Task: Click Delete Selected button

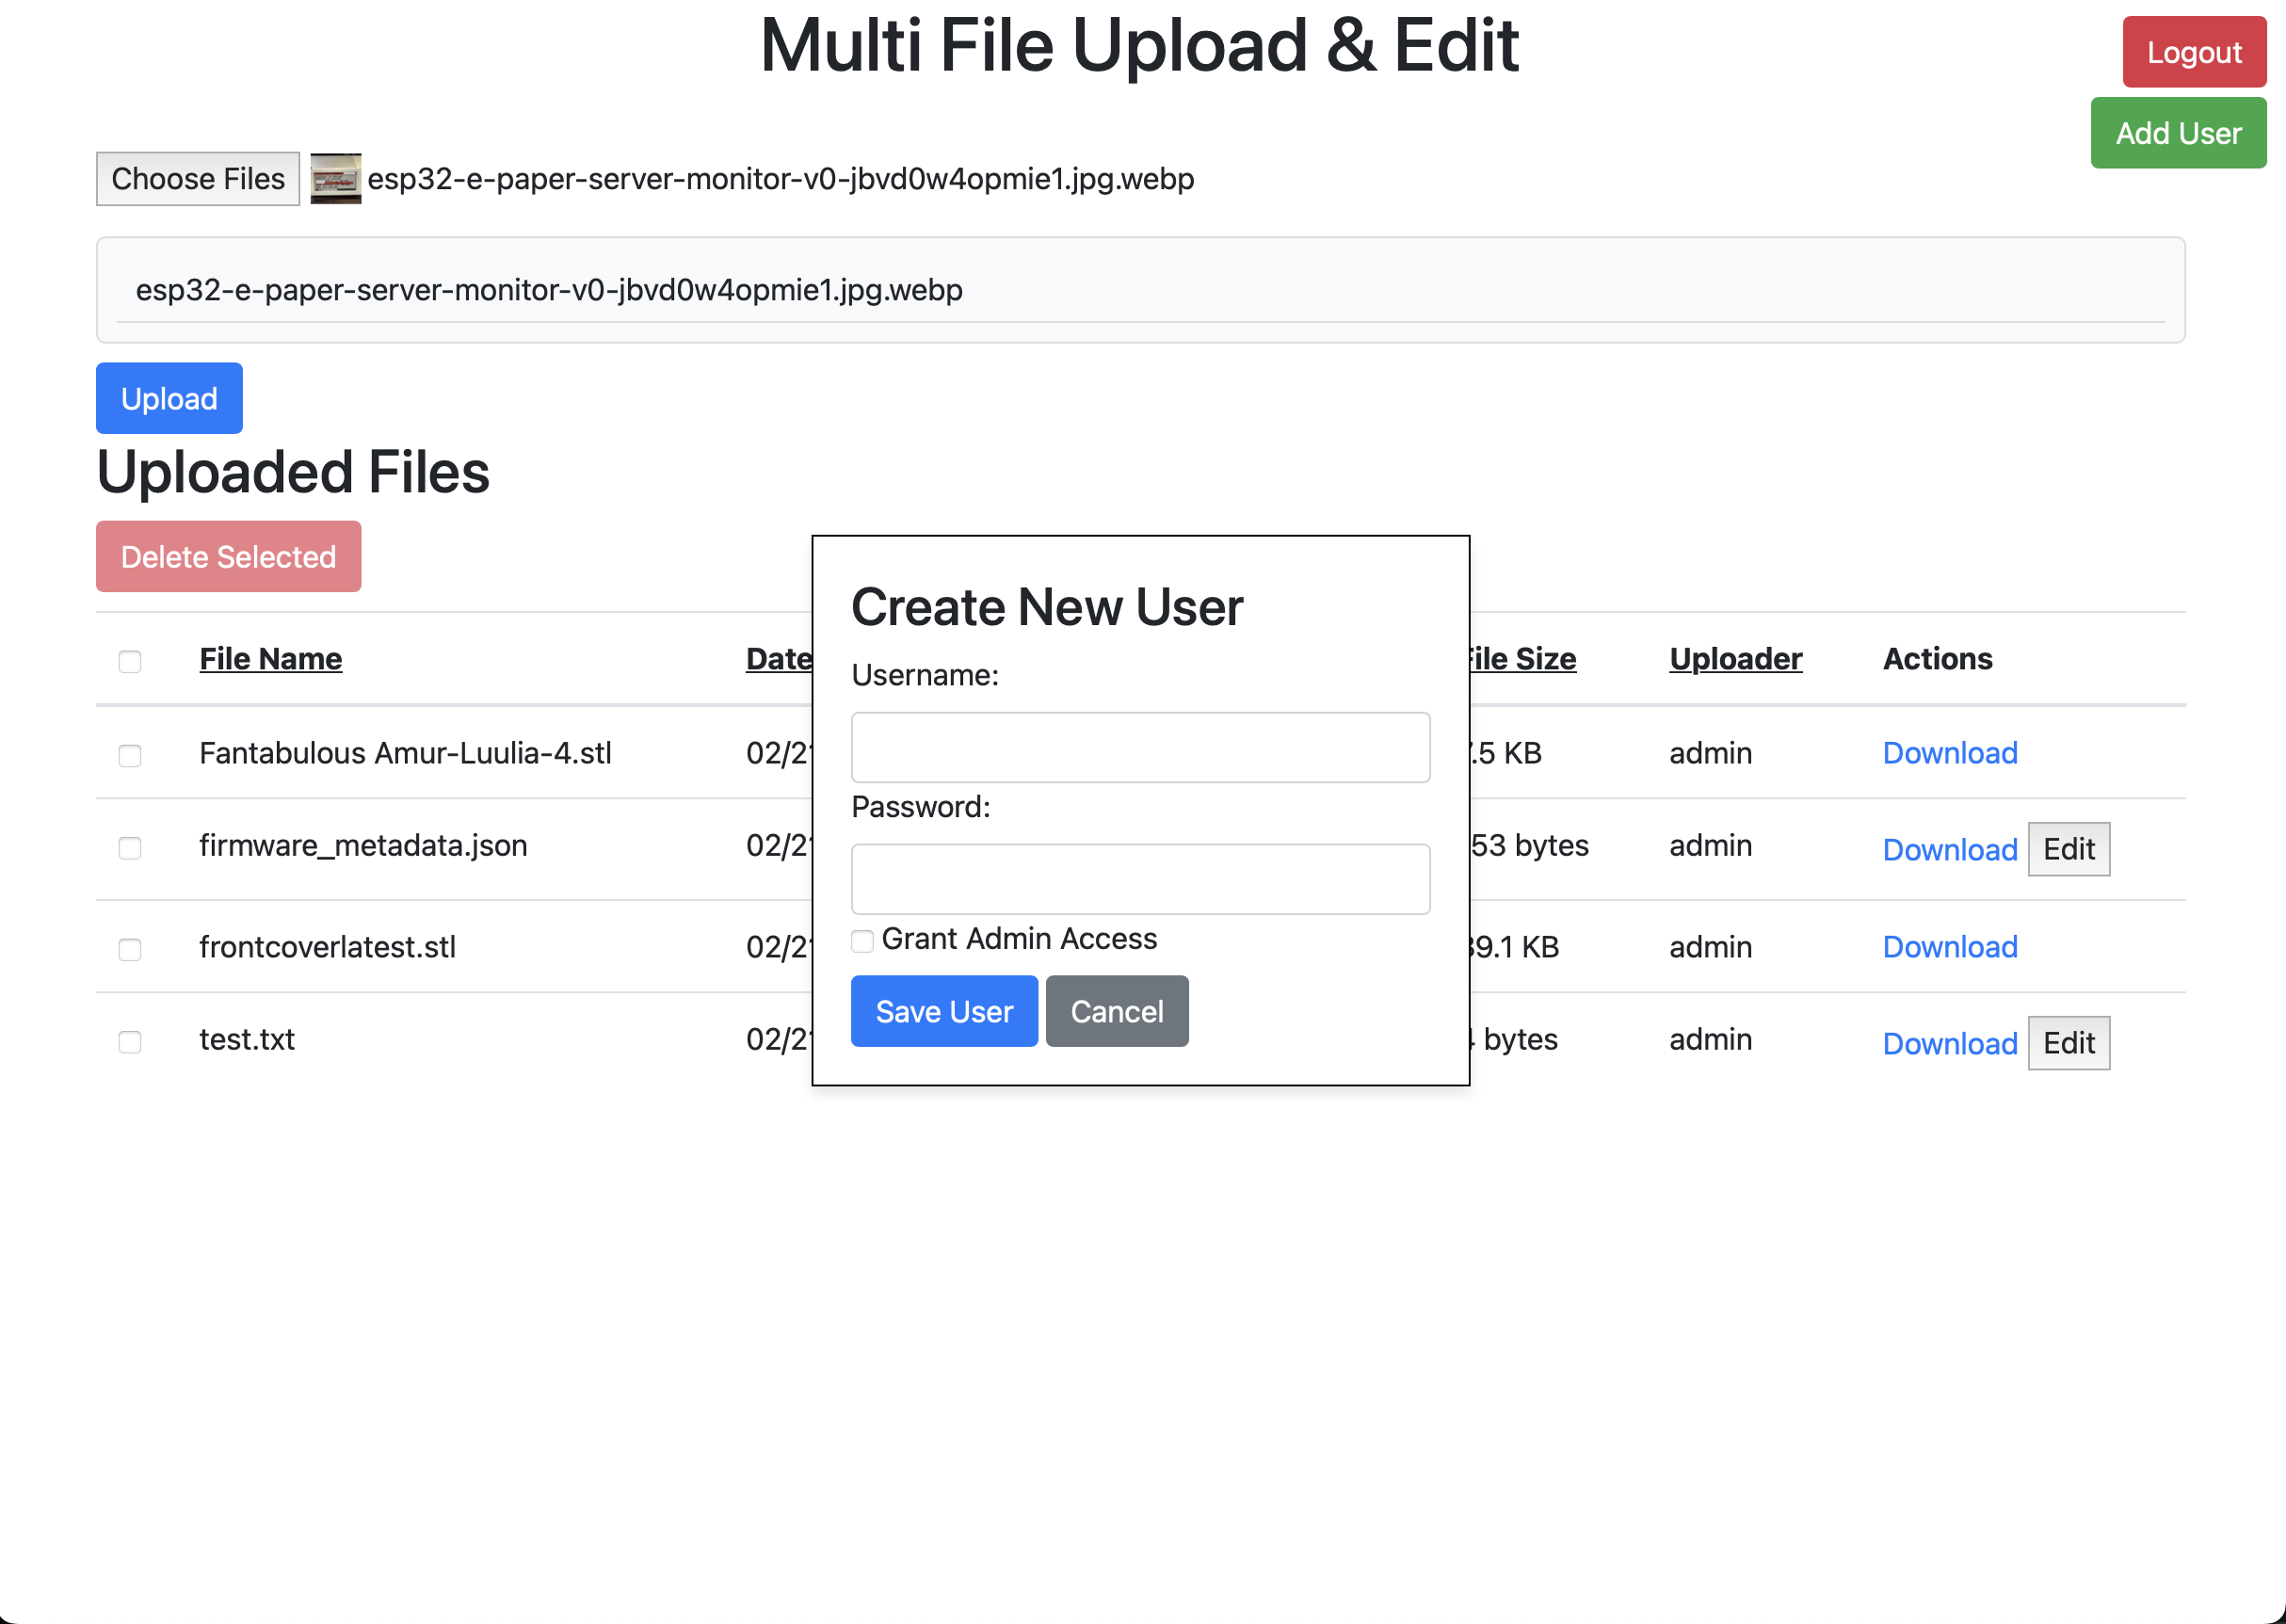Action: tap(228, 557)
